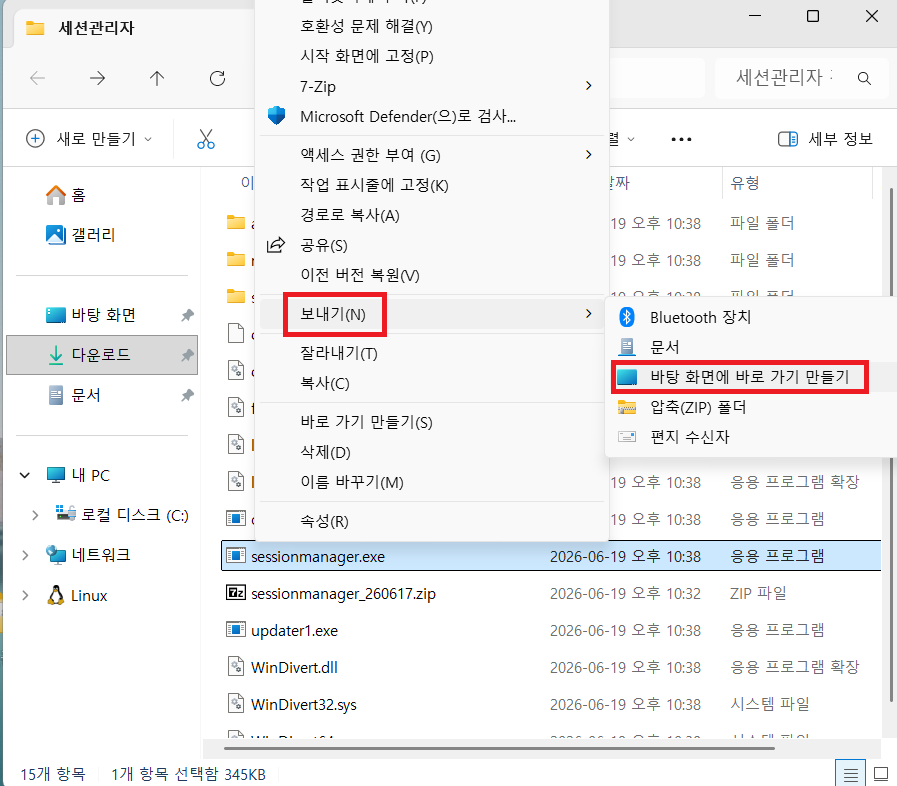Select Linux in the navigation tree
The image size is (897, 786).
(77, 596)
